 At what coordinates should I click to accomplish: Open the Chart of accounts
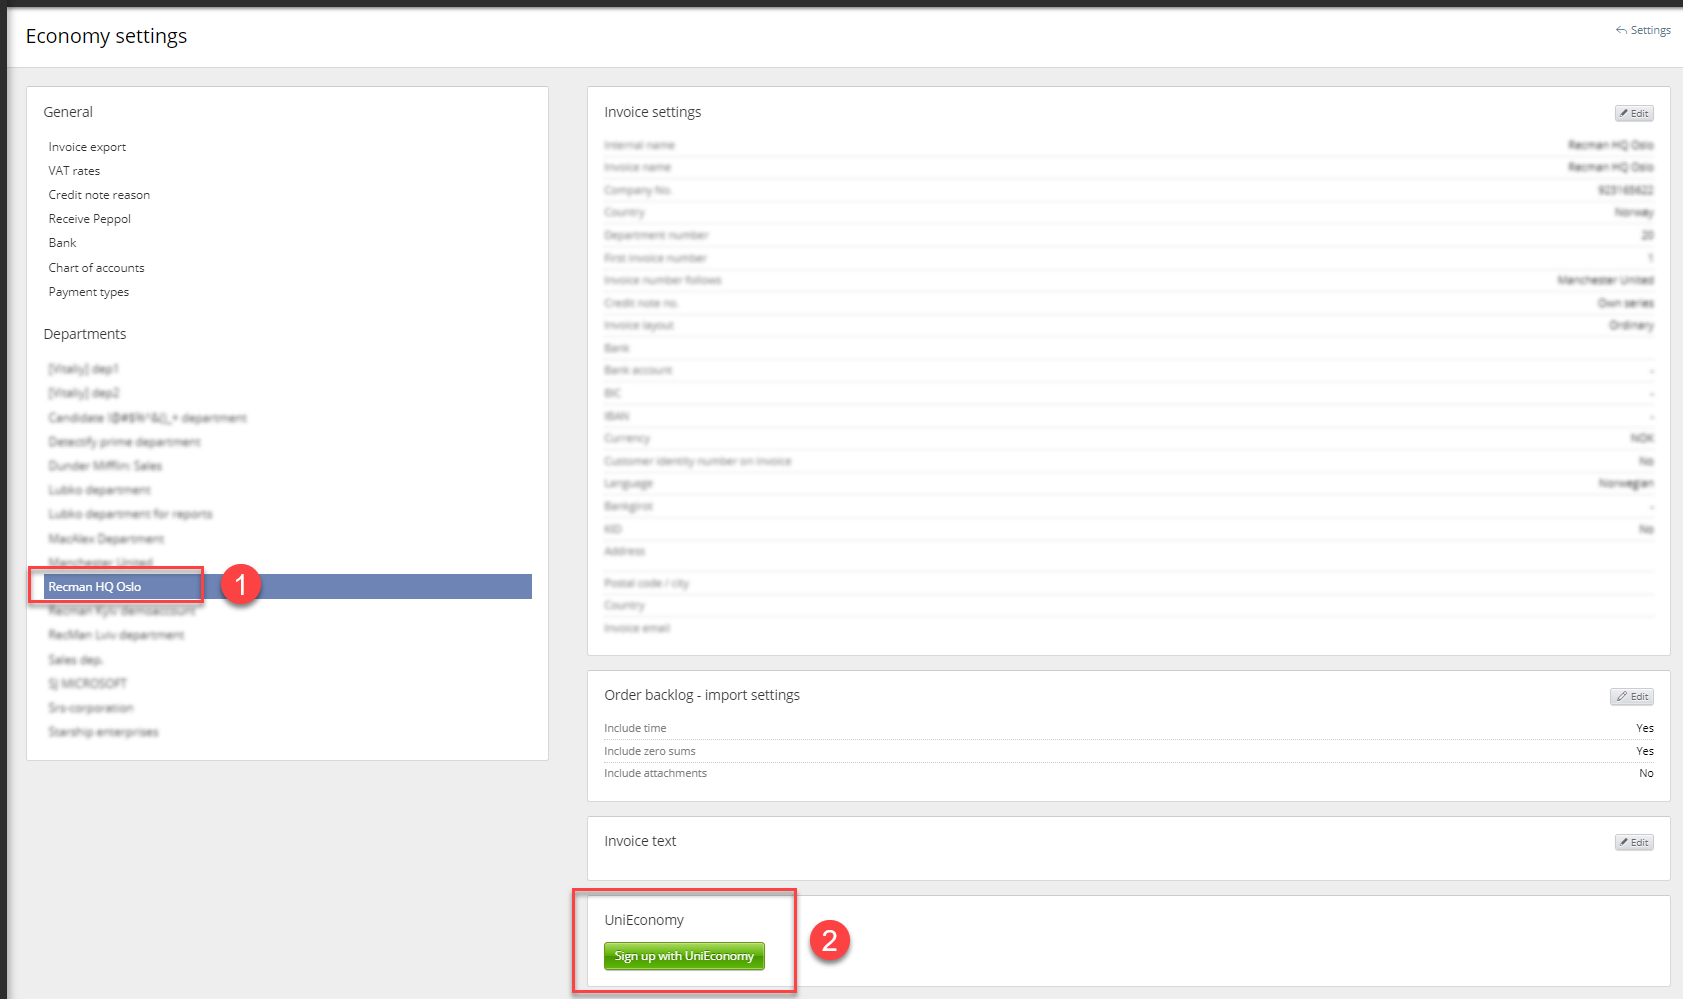[96, 268]
